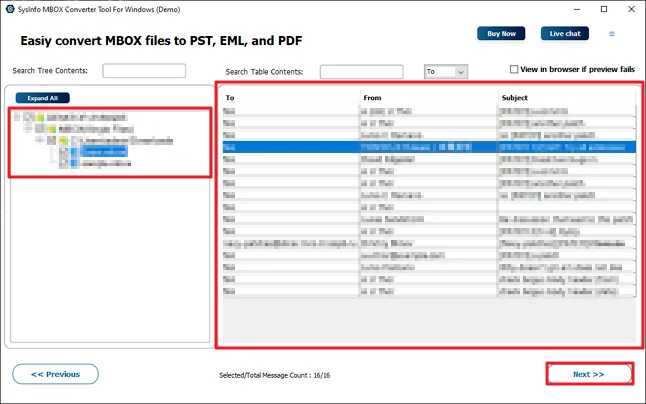Click the Buy Now button

[x=501, y=34]
